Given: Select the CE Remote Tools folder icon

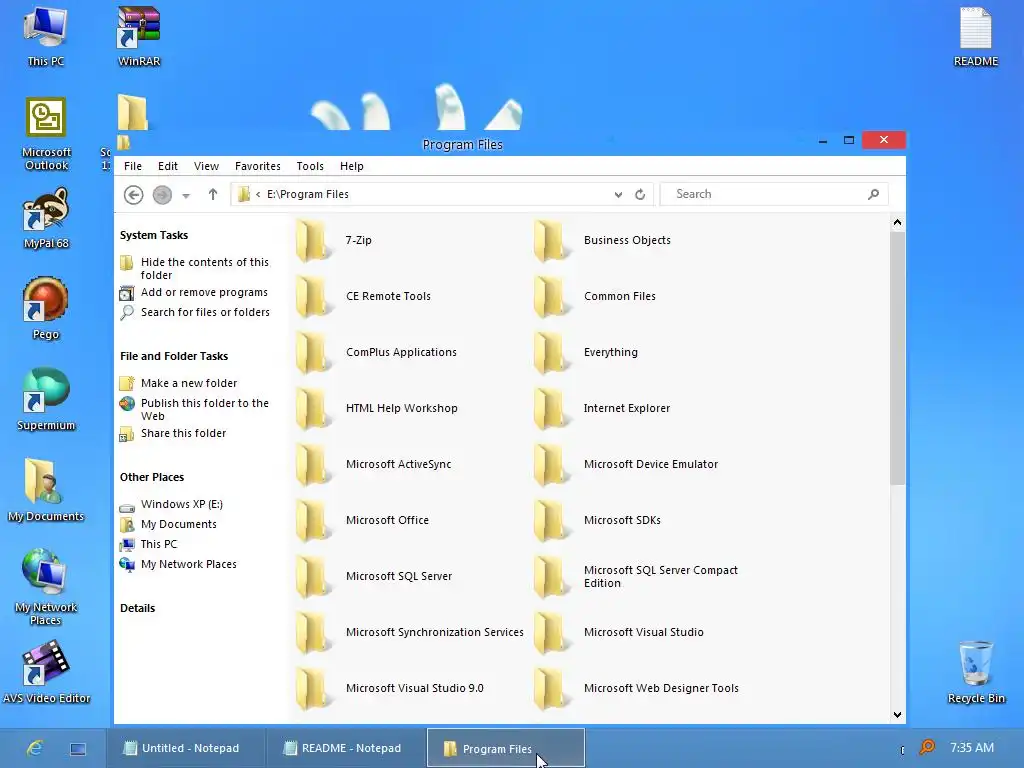Looking at the screenshot, I should click(x=313, y=296).
